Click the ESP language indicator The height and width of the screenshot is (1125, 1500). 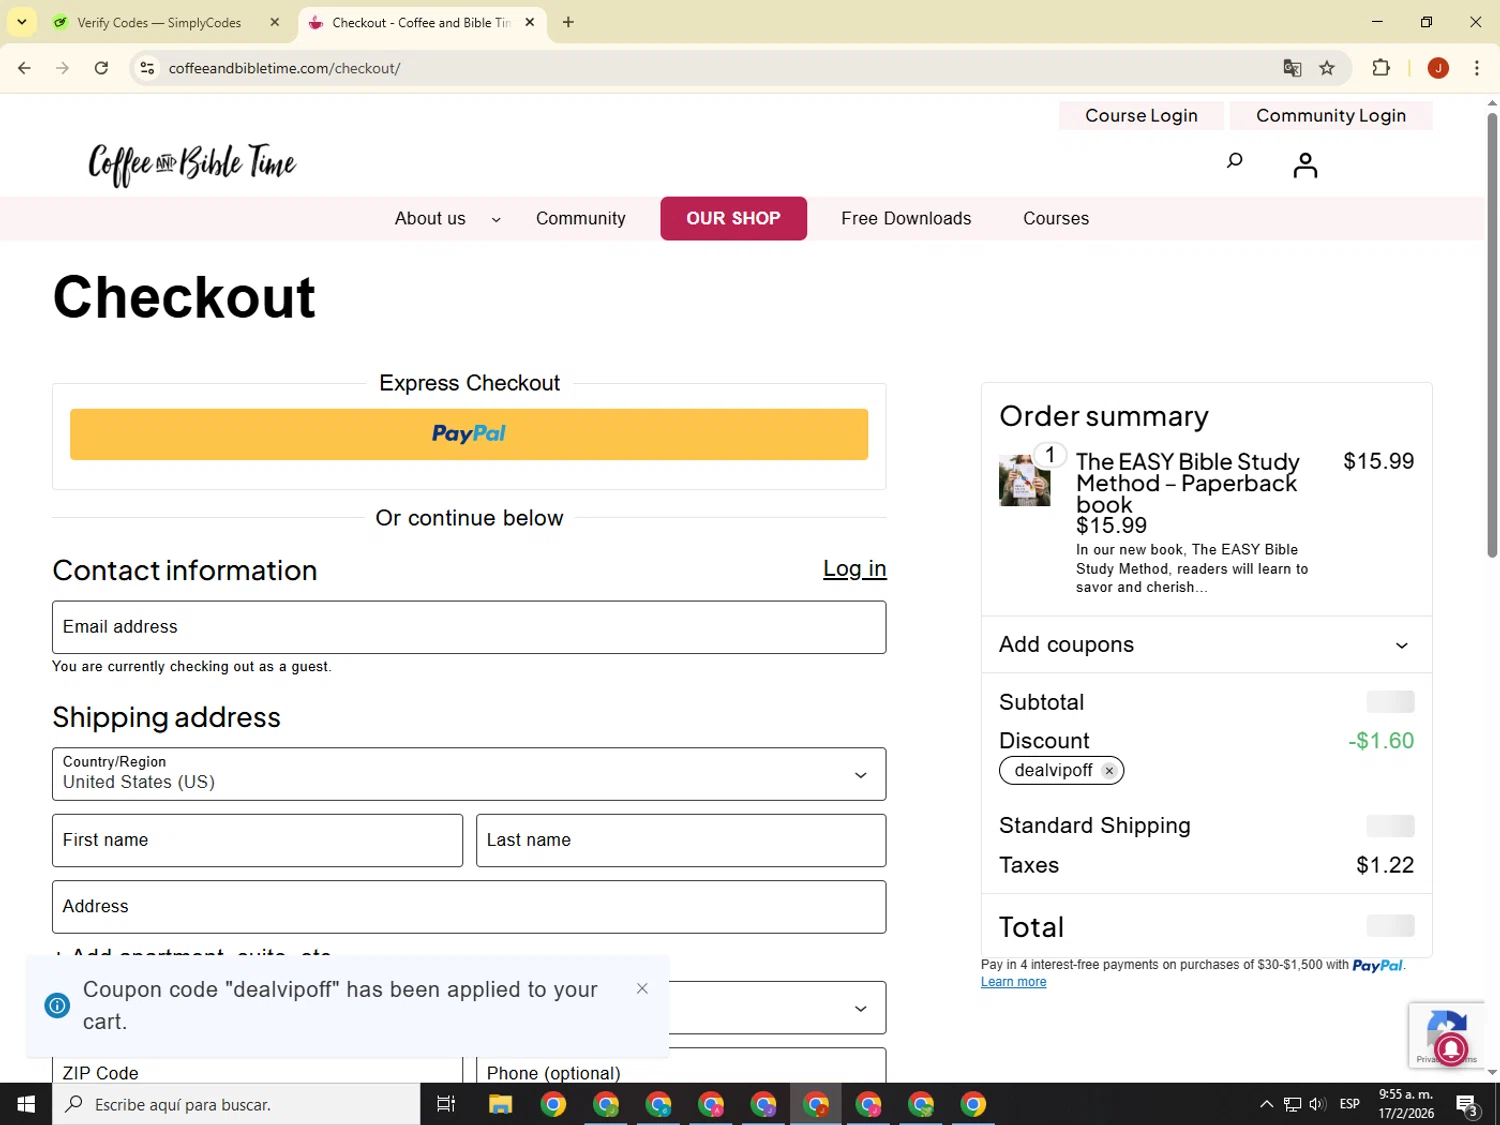(x=1350, y=1104)
